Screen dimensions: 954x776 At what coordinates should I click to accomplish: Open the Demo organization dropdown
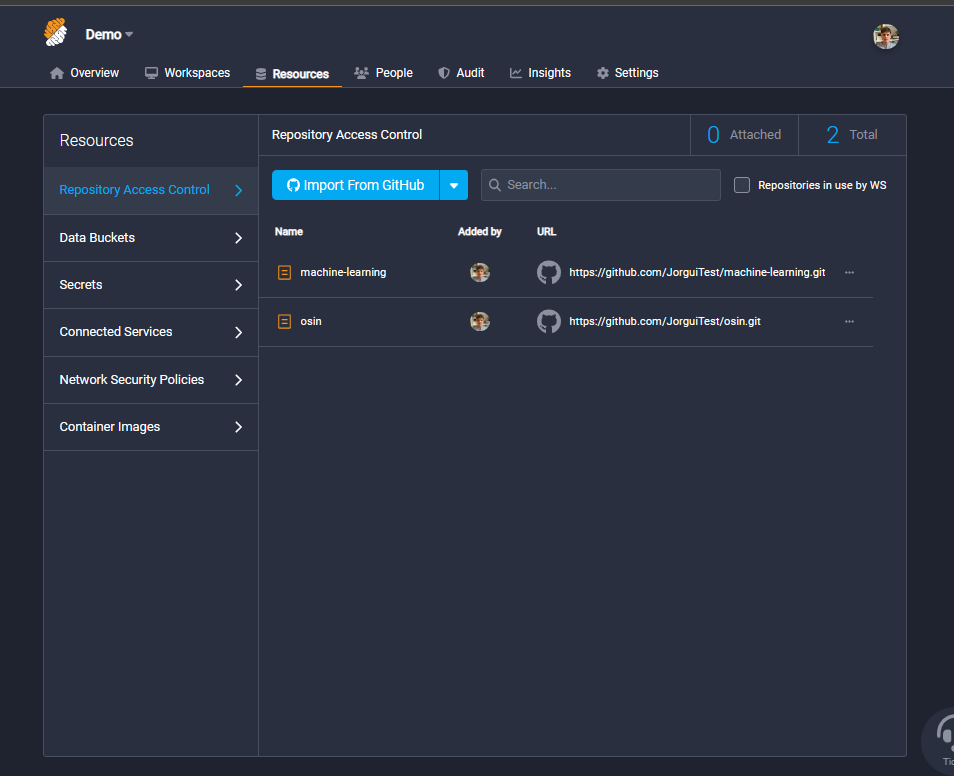pyautogui.click(x=108, y=34)
